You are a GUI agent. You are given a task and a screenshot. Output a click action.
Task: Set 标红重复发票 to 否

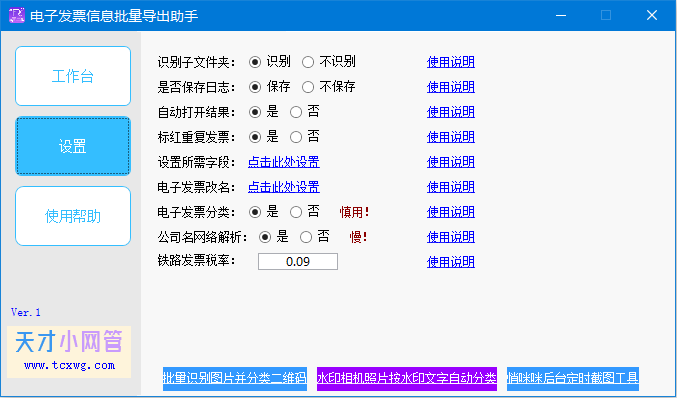[296, 137]
